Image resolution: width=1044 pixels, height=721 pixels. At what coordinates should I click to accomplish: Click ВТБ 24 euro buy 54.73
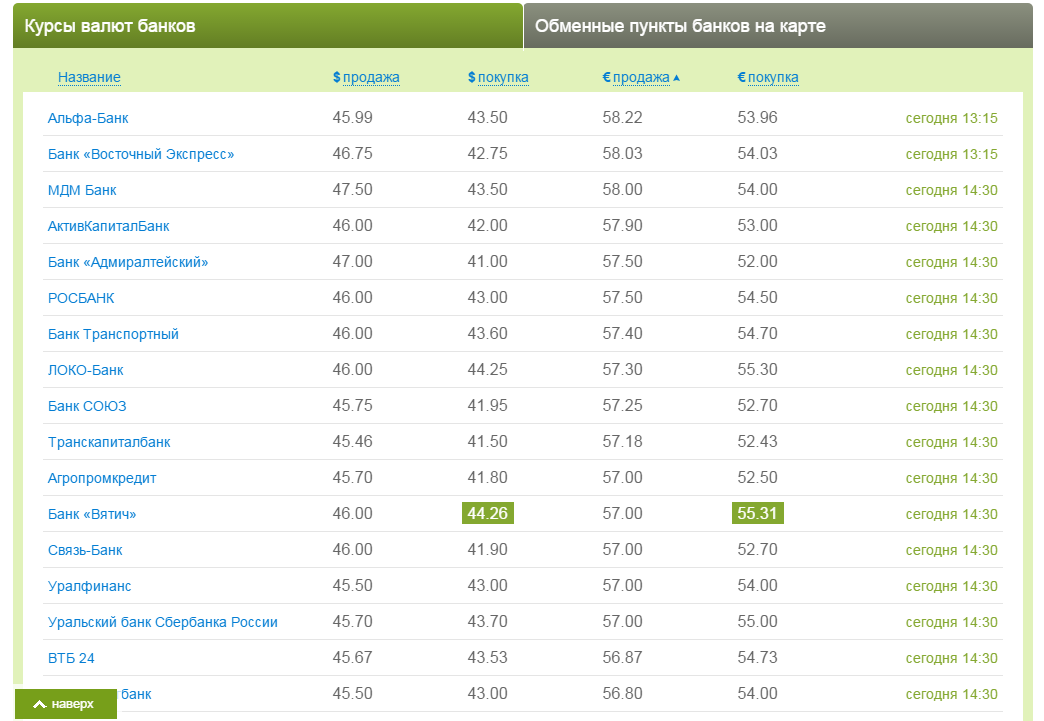click(757, 657)
